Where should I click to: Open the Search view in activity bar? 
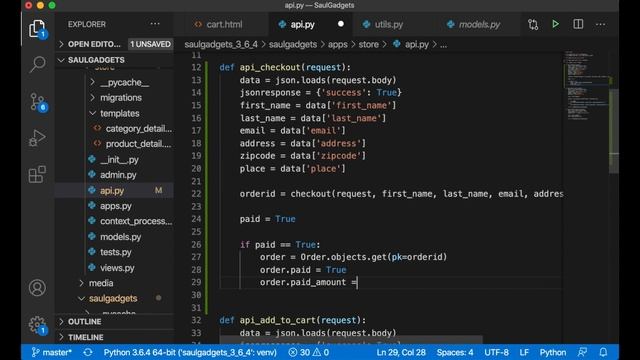(37, 64)
